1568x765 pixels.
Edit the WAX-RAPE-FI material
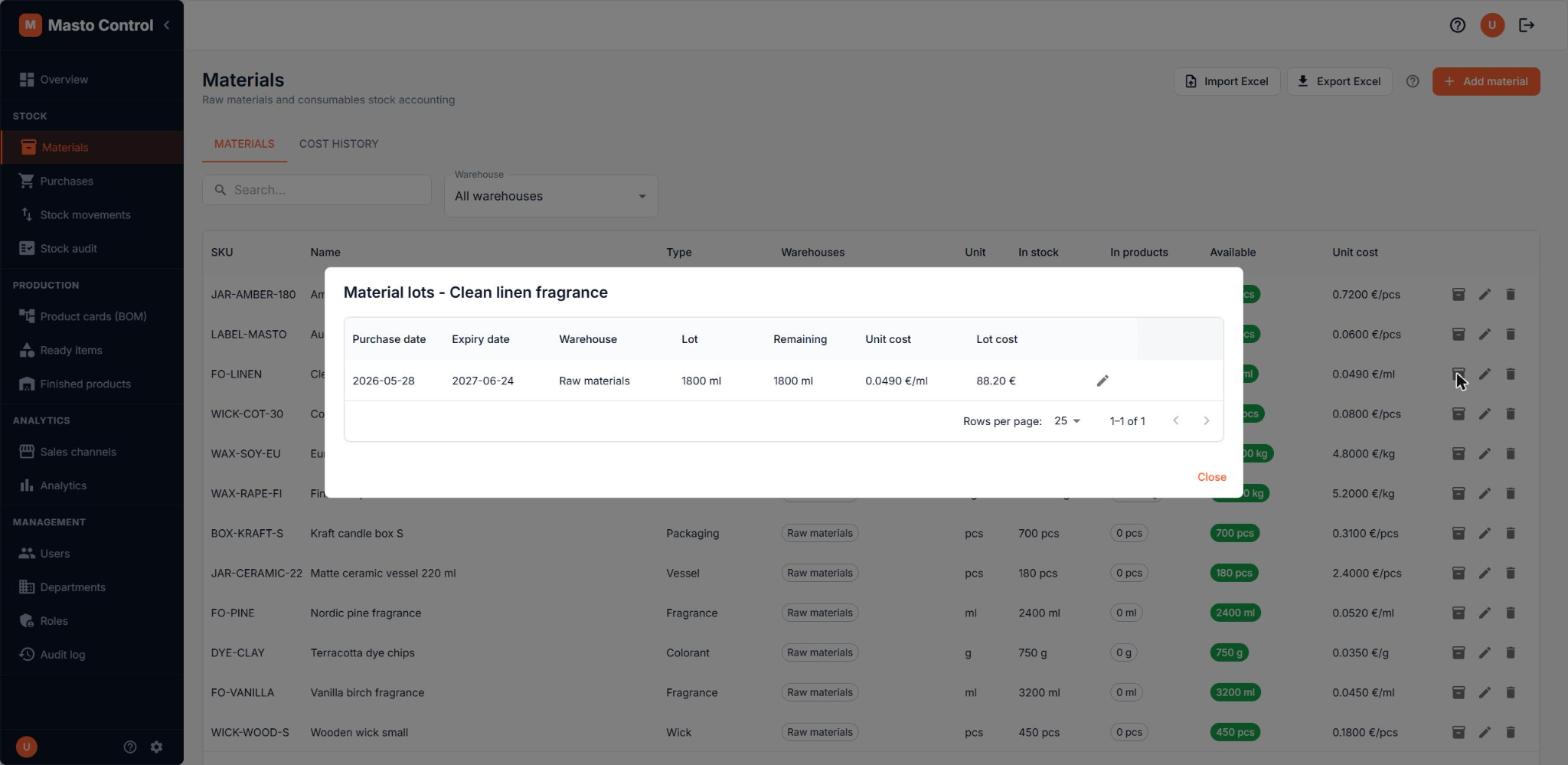pos(1484,493)
